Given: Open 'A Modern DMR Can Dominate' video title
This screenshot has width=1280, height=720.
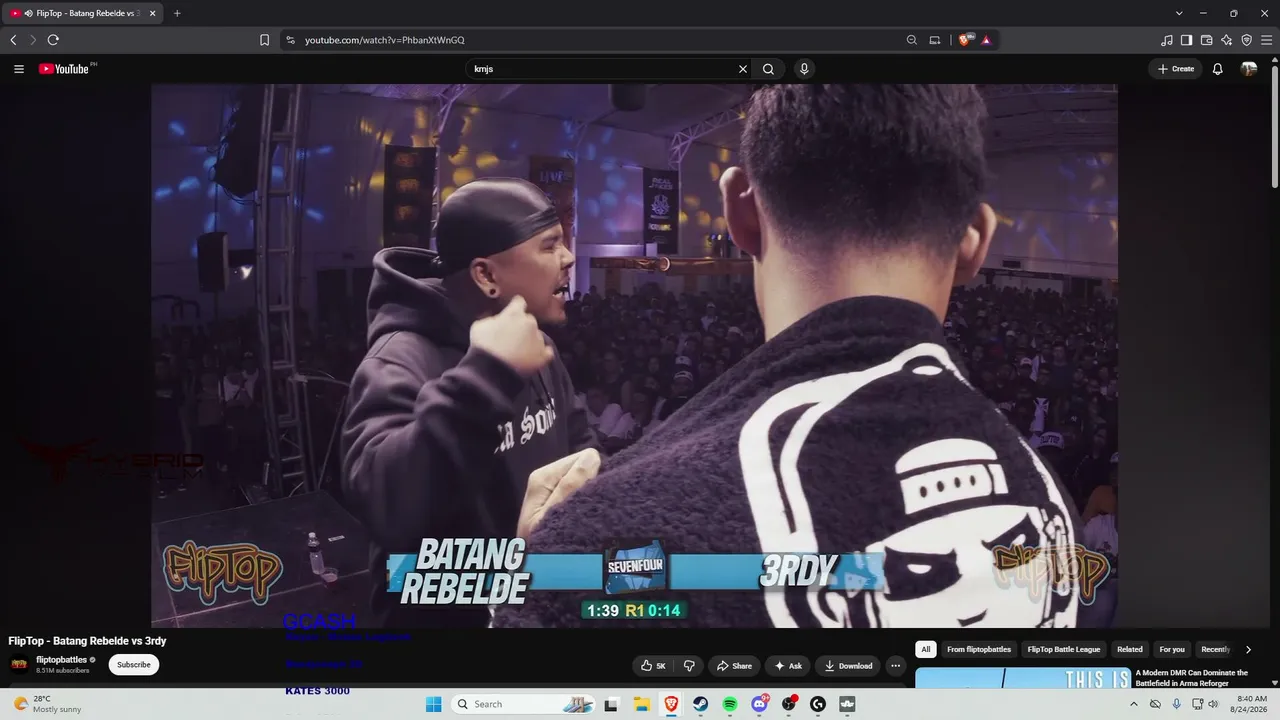Looking at the screenshot, I should [x=1192, y=678].
